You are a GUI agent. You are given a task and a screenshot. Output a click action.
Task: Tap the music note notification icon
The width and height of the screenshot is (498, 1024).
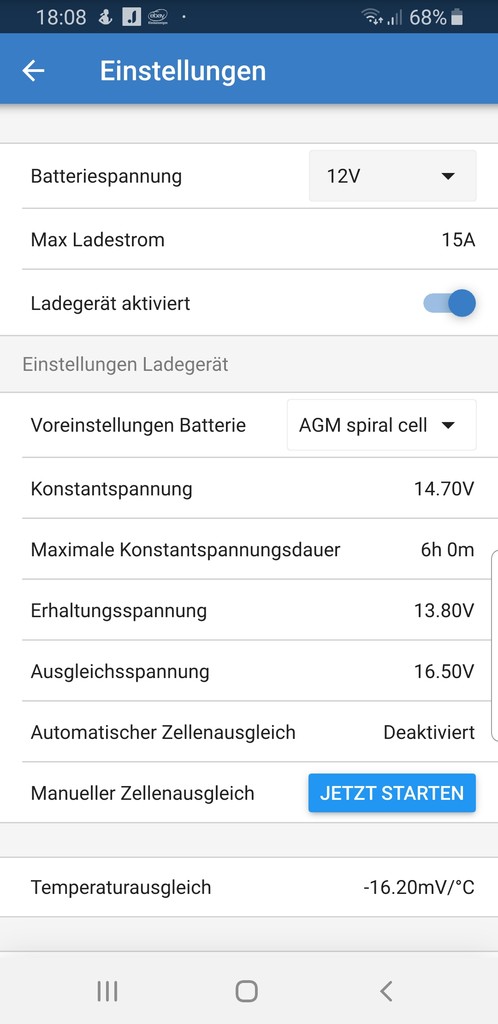pos(131,17)
